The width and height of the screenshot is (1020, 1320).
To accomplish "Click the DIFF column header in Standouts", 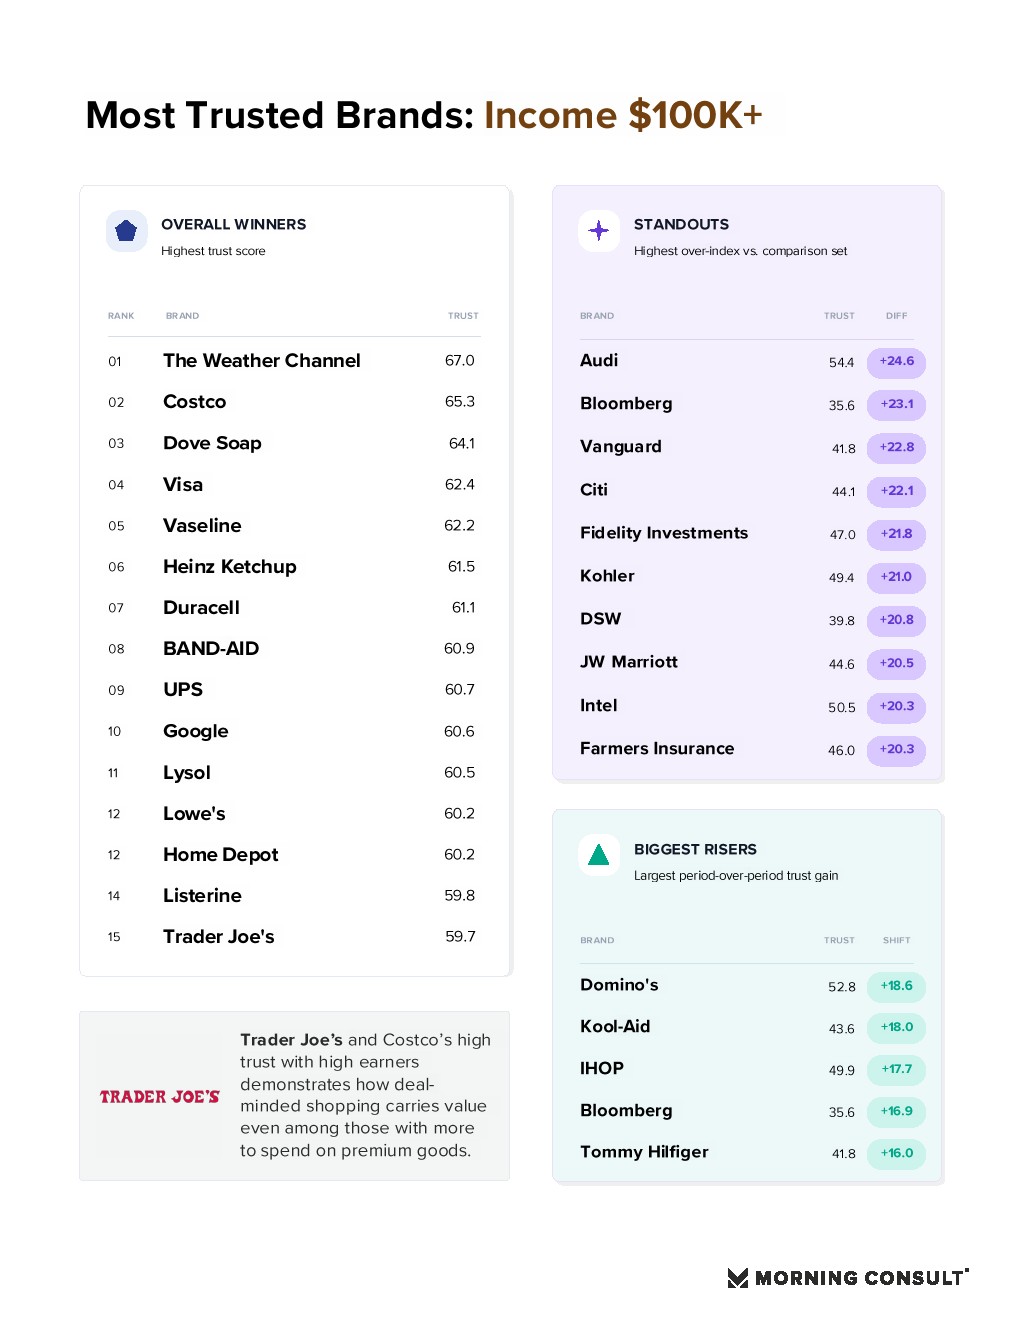I will [x=896, y=316].
